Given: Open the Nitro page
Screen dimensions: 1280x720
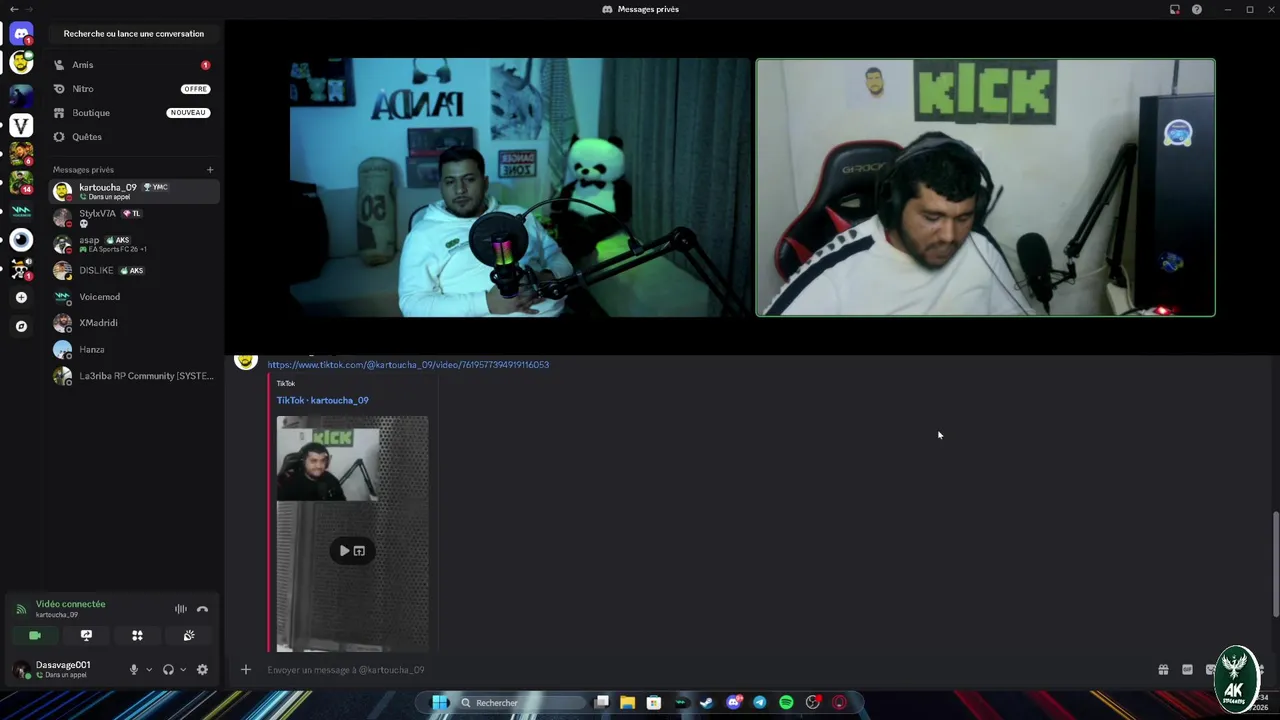Looking at the screenshot, I should point(133,89).
